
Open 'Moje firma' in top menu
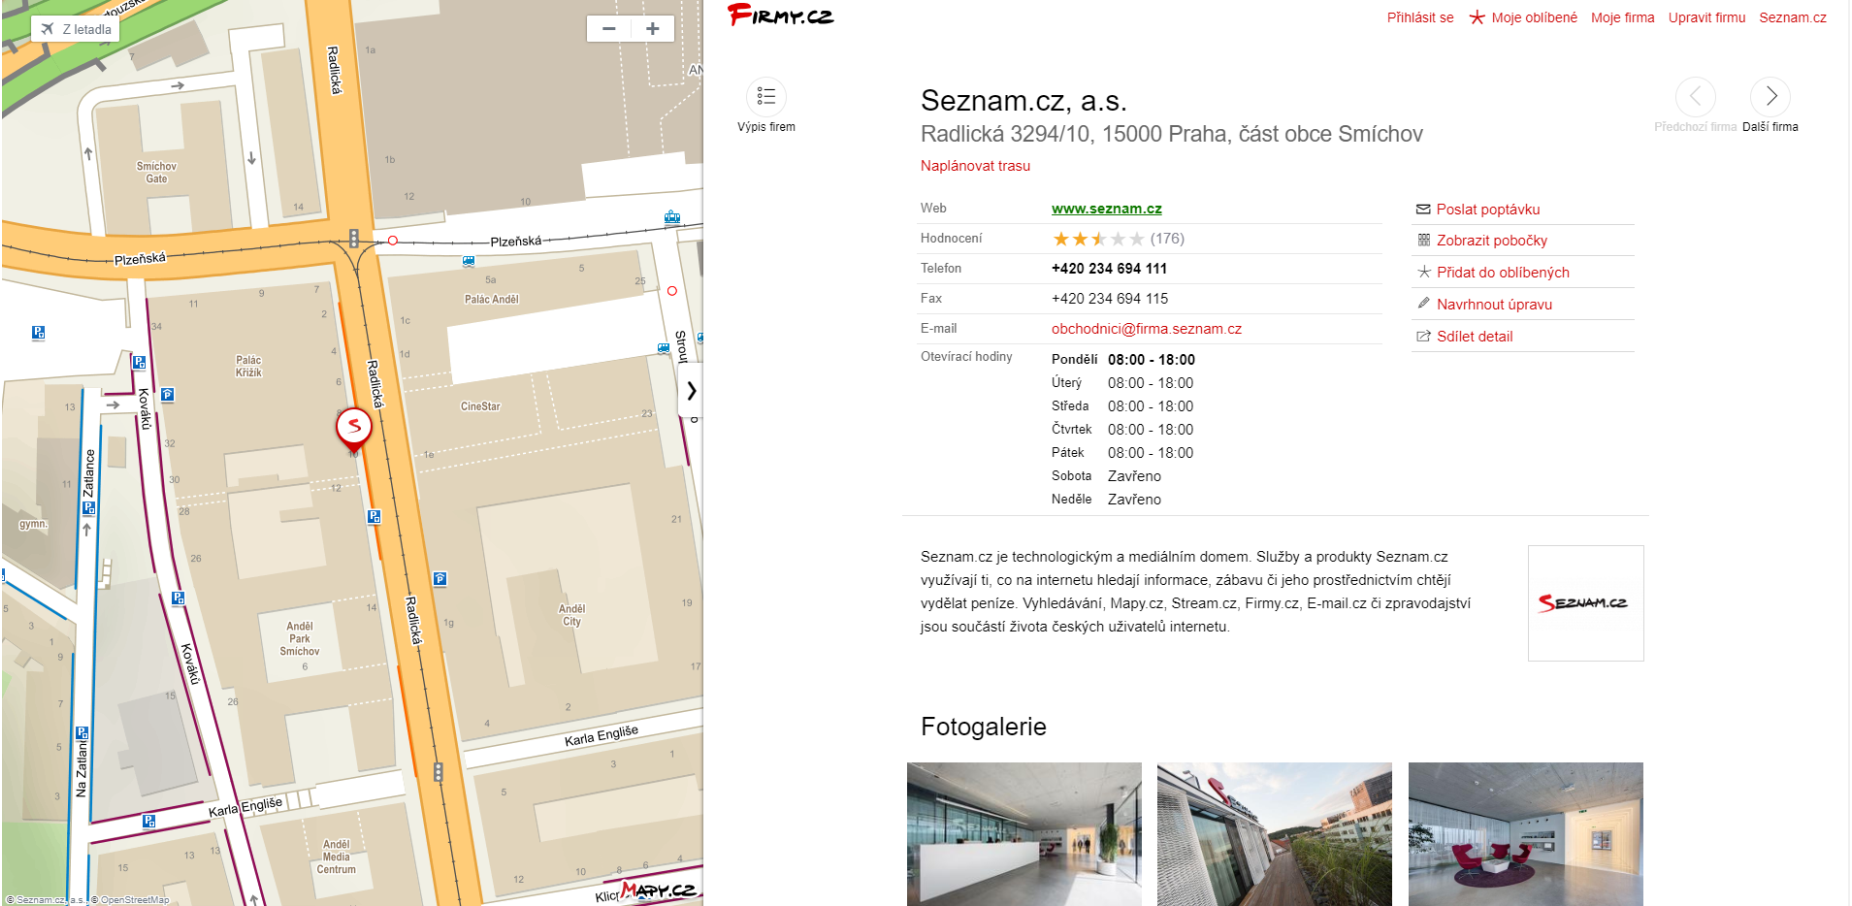point(1622,17)
